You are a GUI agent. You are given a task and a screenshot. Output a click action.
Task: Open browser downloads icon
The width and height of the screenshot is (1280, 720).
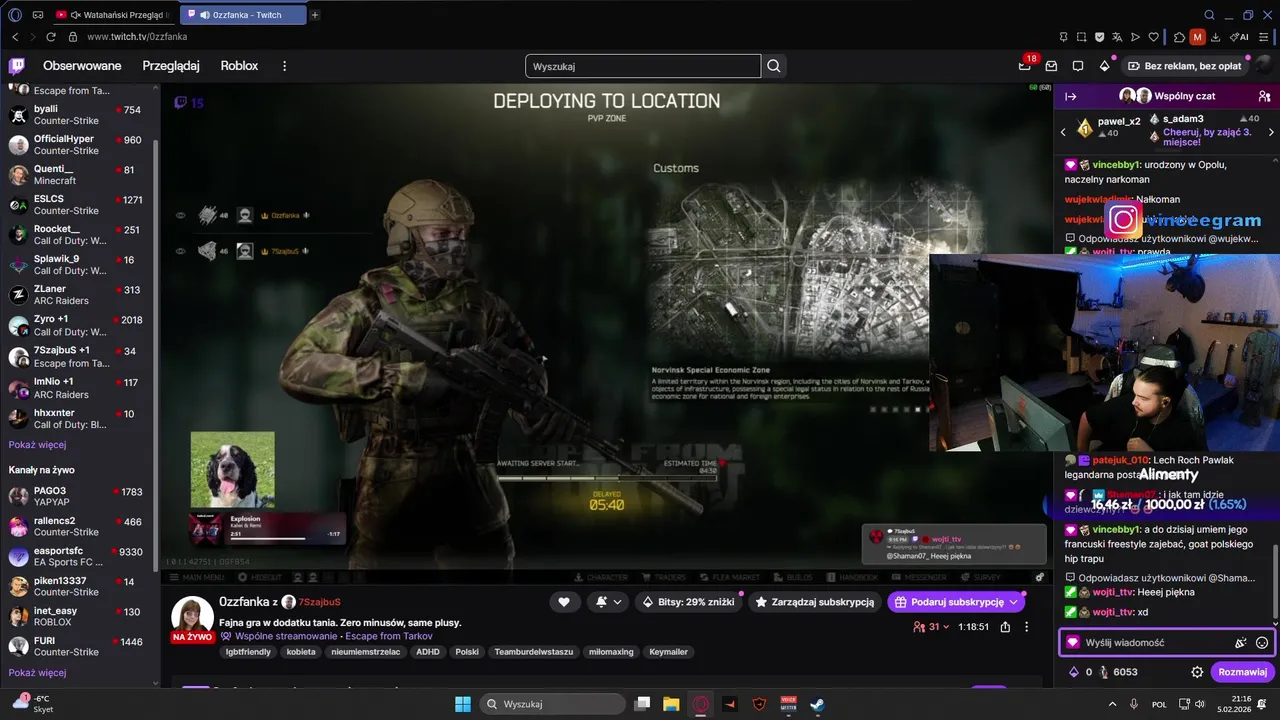(x=1215, y=37)
